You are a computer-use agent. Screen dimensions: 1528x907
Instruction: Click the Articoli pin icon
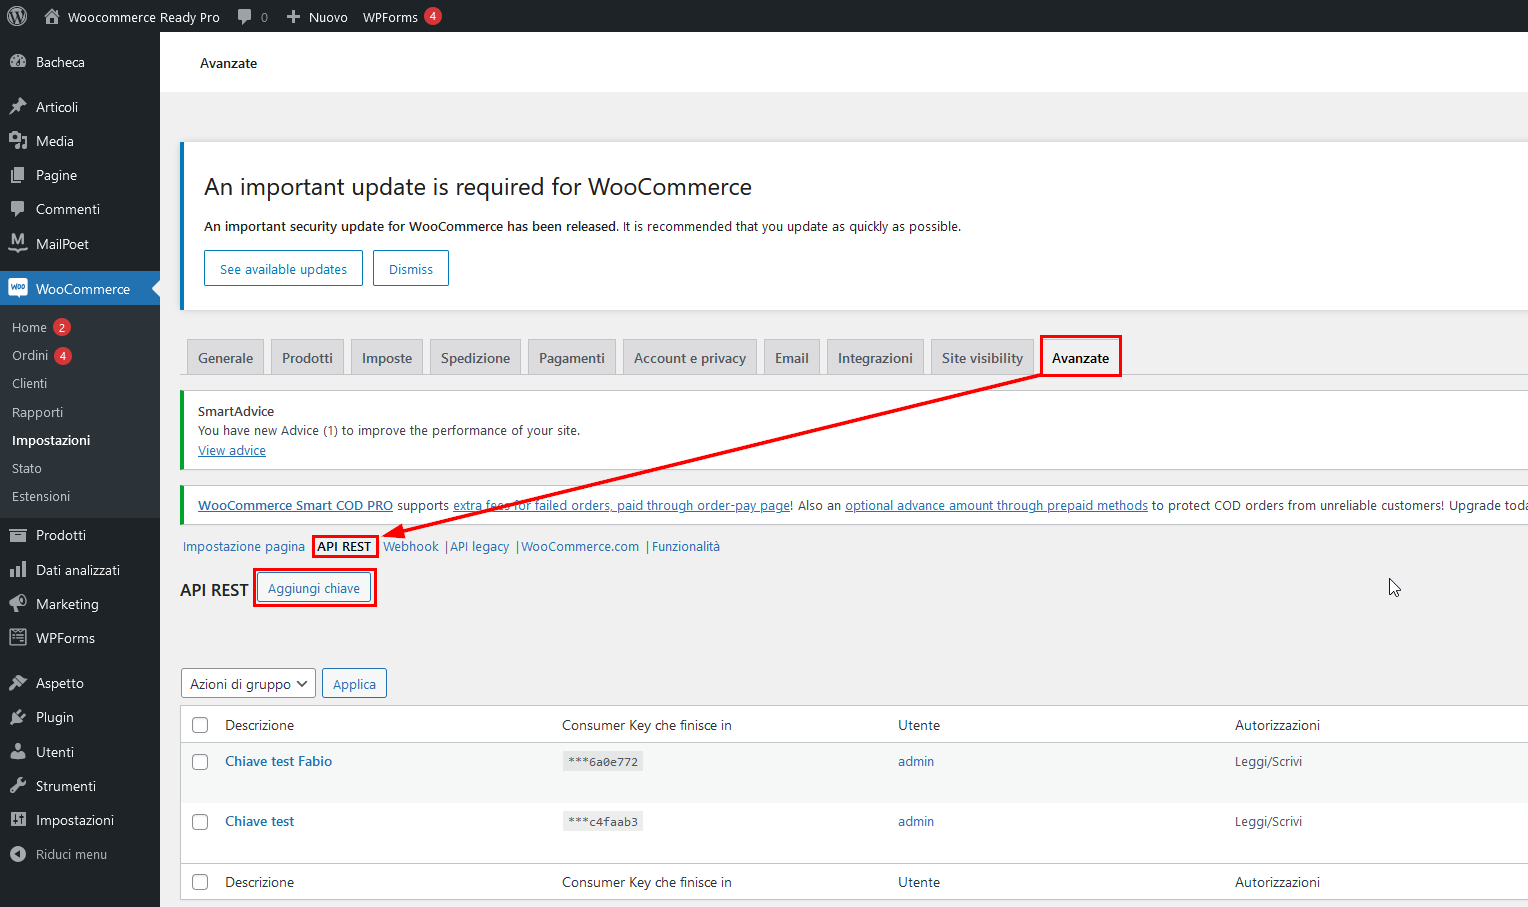pyautogui.click(x=18, y=107)
